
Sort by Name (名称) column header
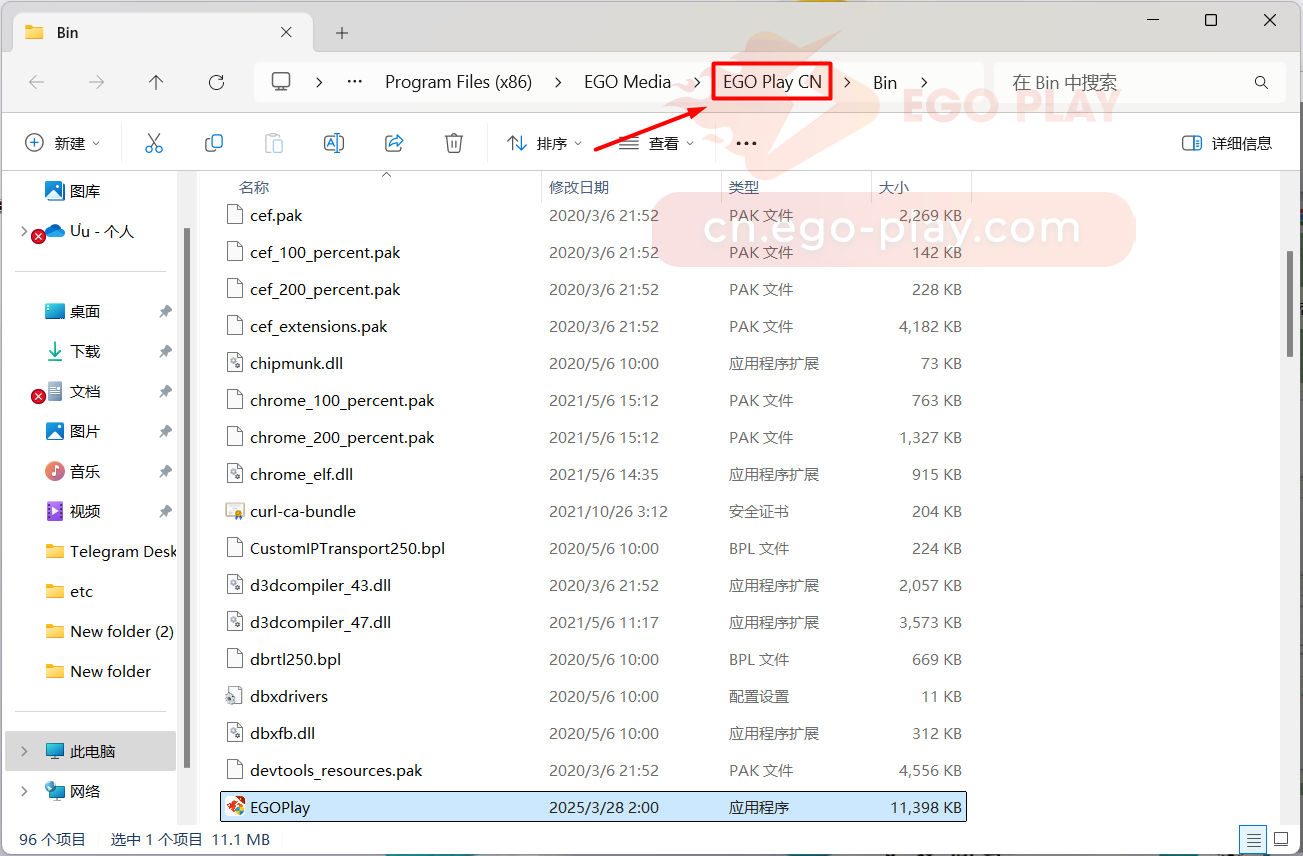click(x=254, y=187)
